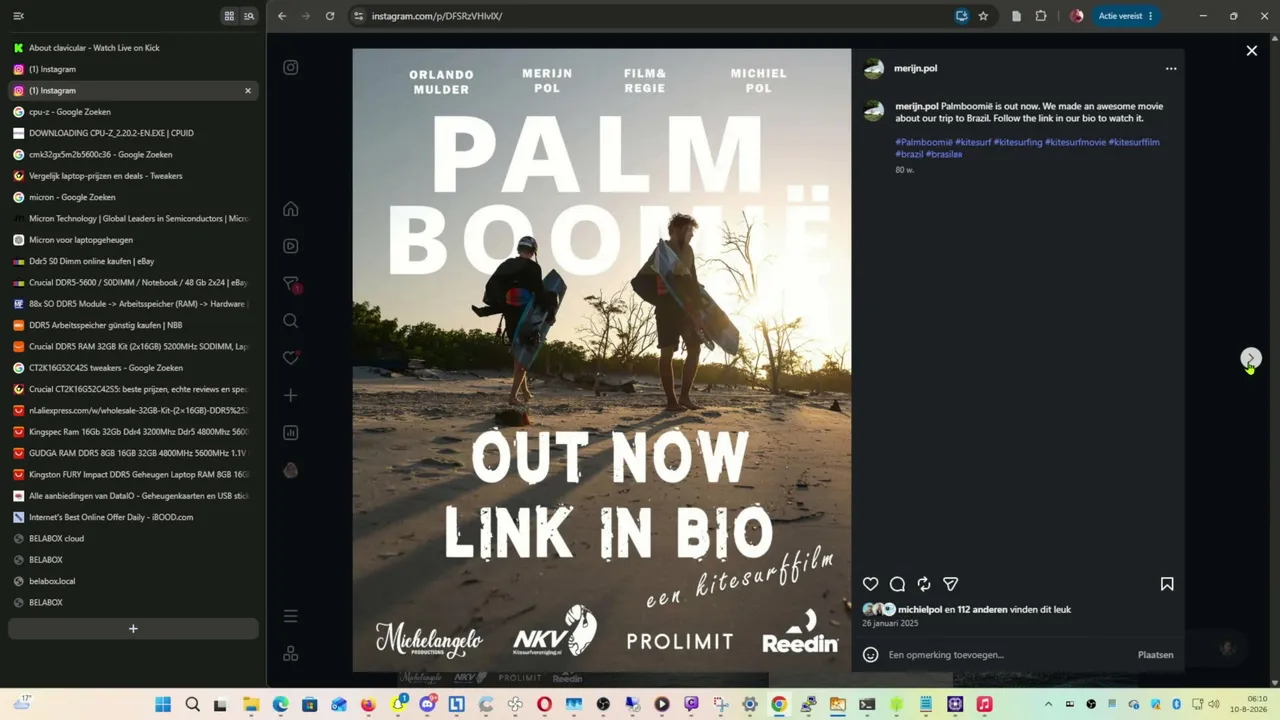Expand the Instagram More hamburger menu
This screenshot has width=1280, height=720.
(291, 616)
